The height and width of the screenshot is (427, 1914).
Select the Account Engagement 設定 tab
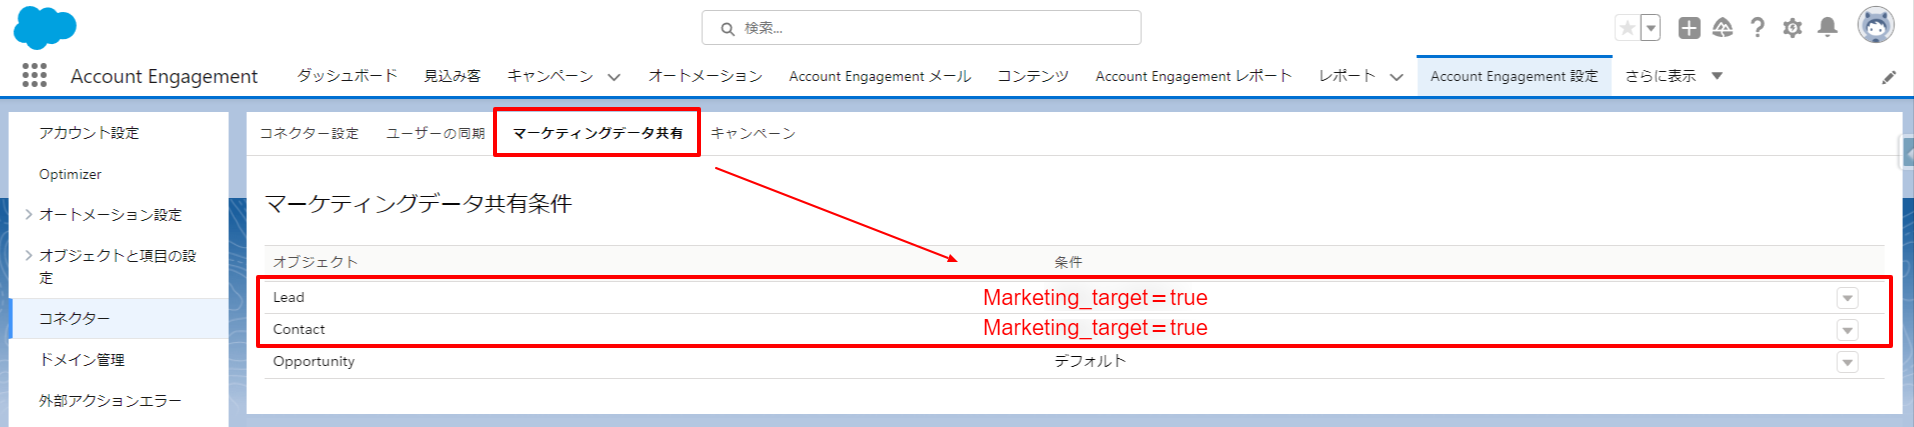tap(1514, 76)
